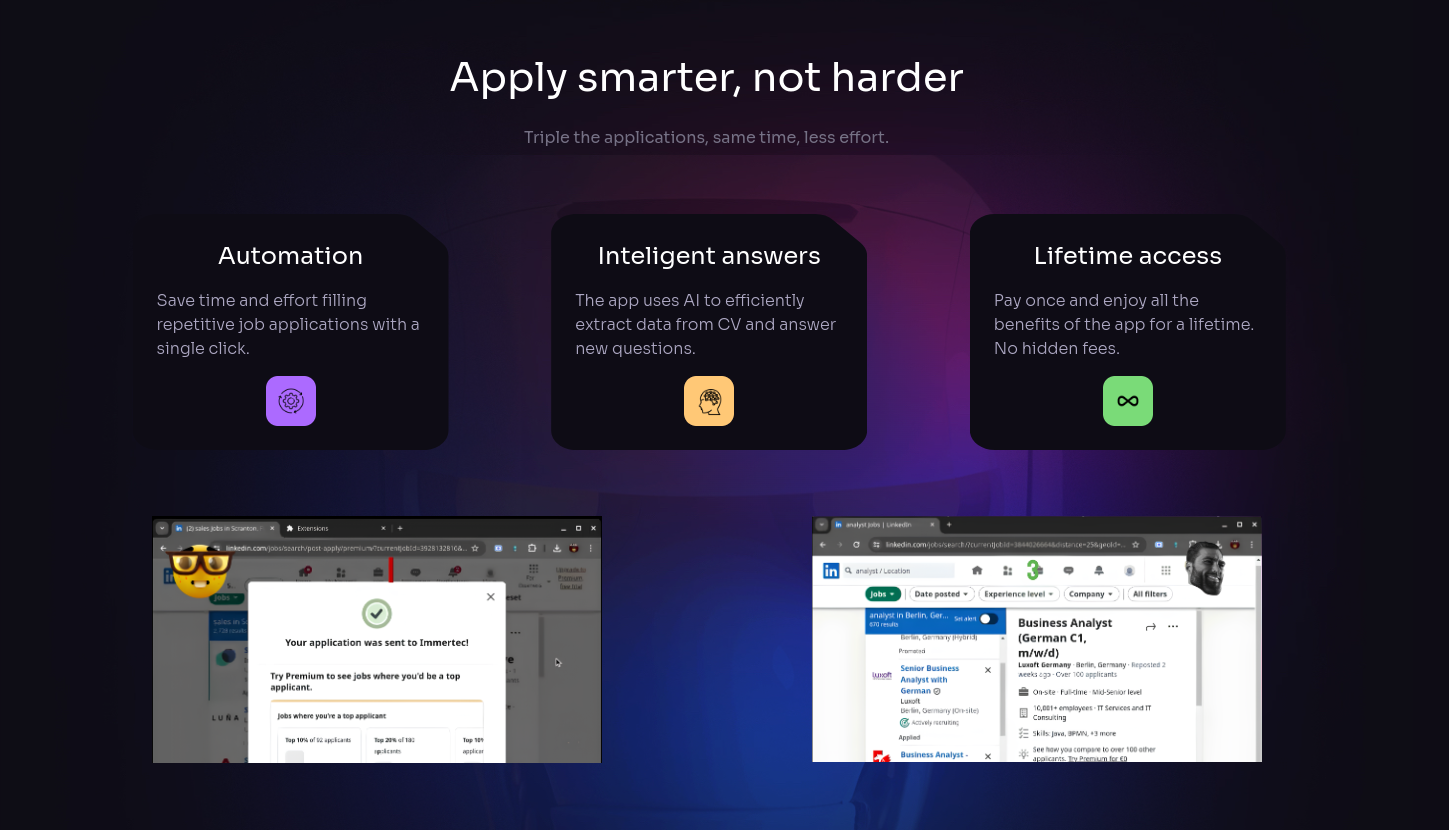Click back arrow in analyst demo browser
Screen dimensions: 1449x830
tap(823, 544)
